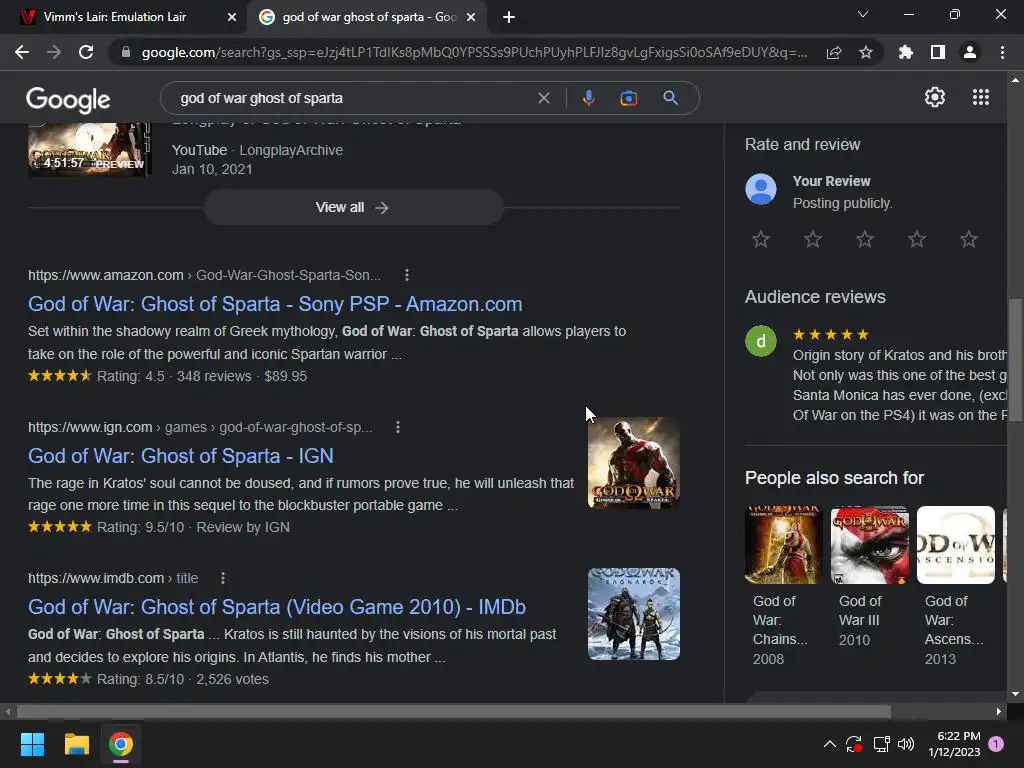The width and height of the screenshot is (1024, 768).
Task: Bookmark this tab with star icon
Action: click(866, 52)
